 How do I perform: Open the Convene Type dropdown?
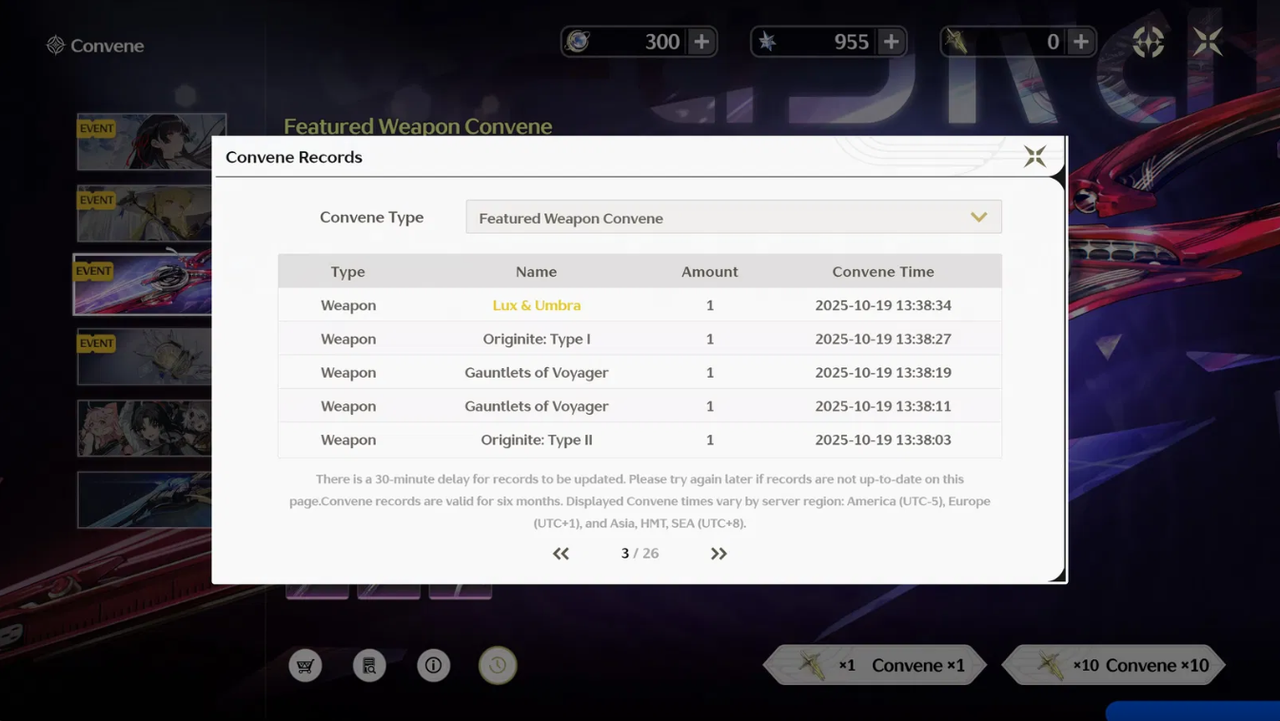[734, 218]
